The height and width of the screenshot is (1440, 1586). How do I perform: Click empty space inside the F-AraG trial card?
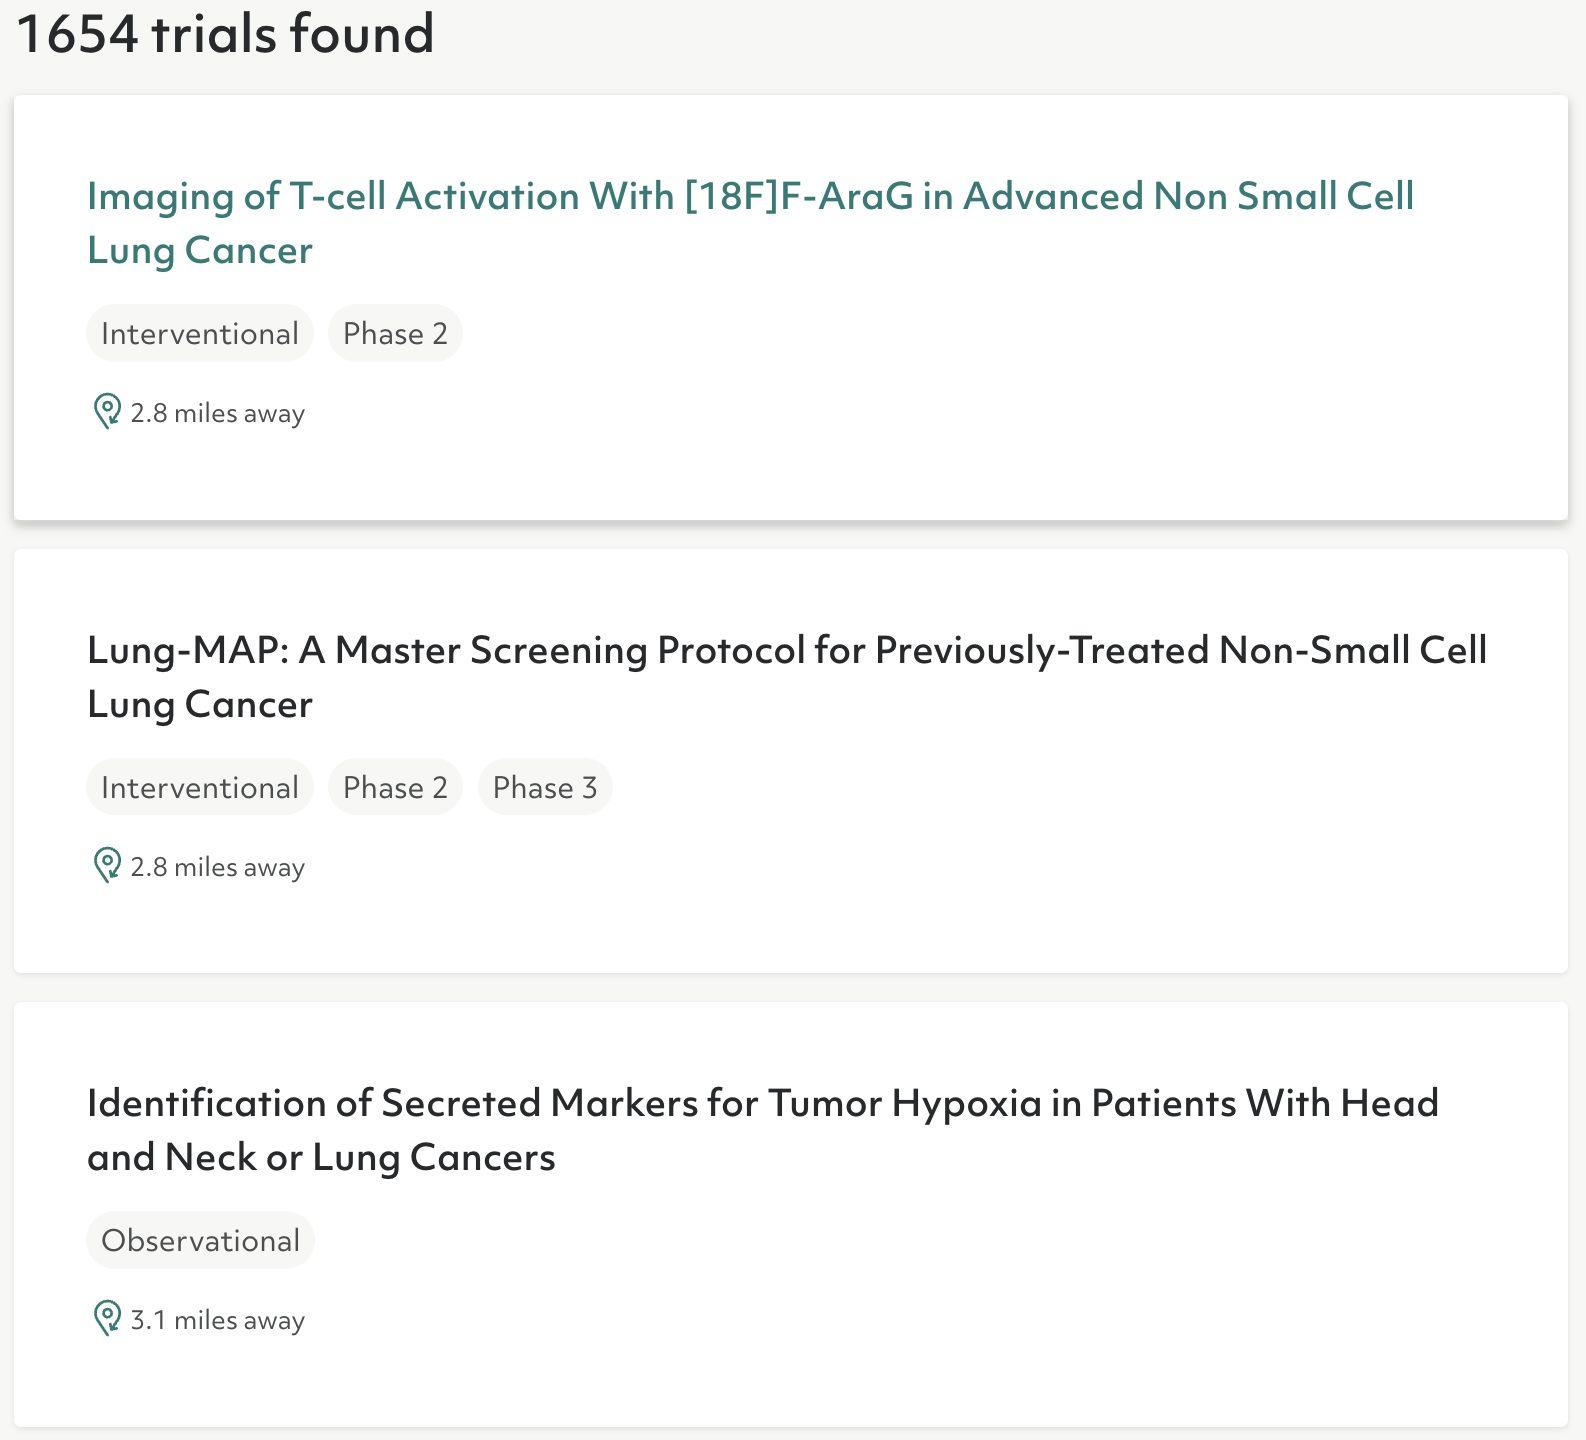[x=1000, y=400]
